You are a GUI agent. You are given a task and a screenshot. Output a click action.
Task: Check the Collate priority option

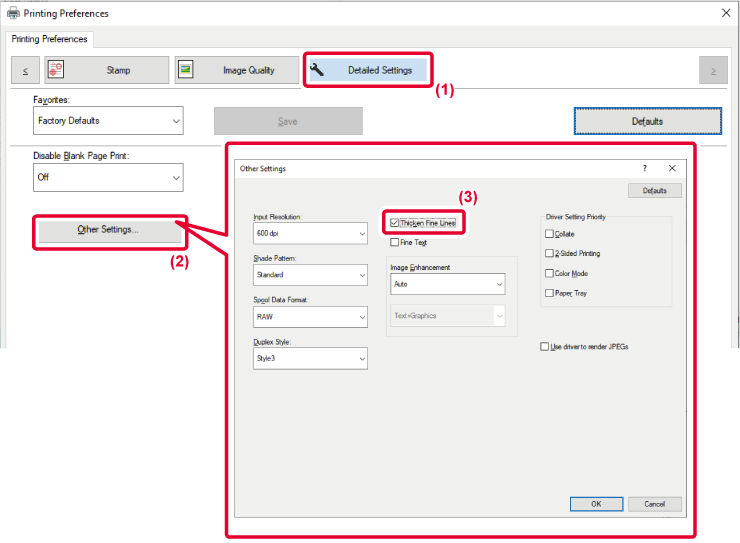pos(549,234)
